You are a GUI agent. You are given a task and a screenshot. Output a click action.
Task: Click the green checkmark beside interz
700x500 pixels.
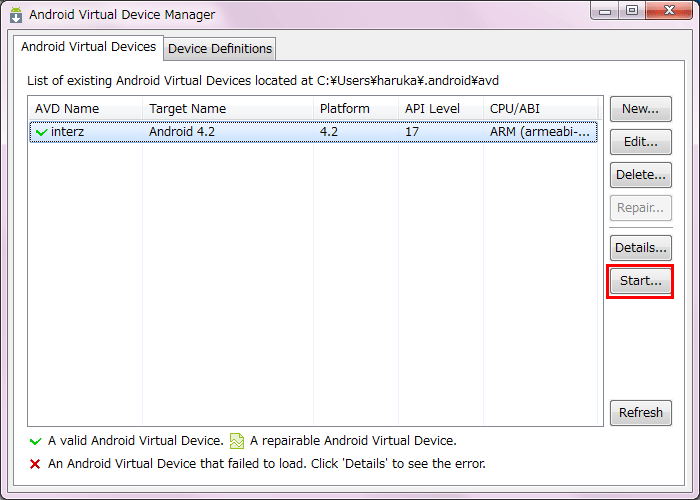pyautogui.click(x=42, y=132)
